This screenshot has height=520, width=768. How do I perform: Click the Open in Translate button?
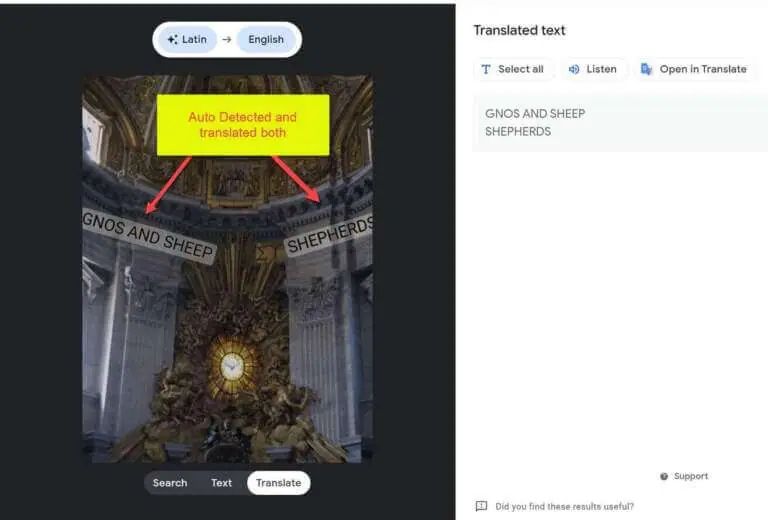pos(694,70)
